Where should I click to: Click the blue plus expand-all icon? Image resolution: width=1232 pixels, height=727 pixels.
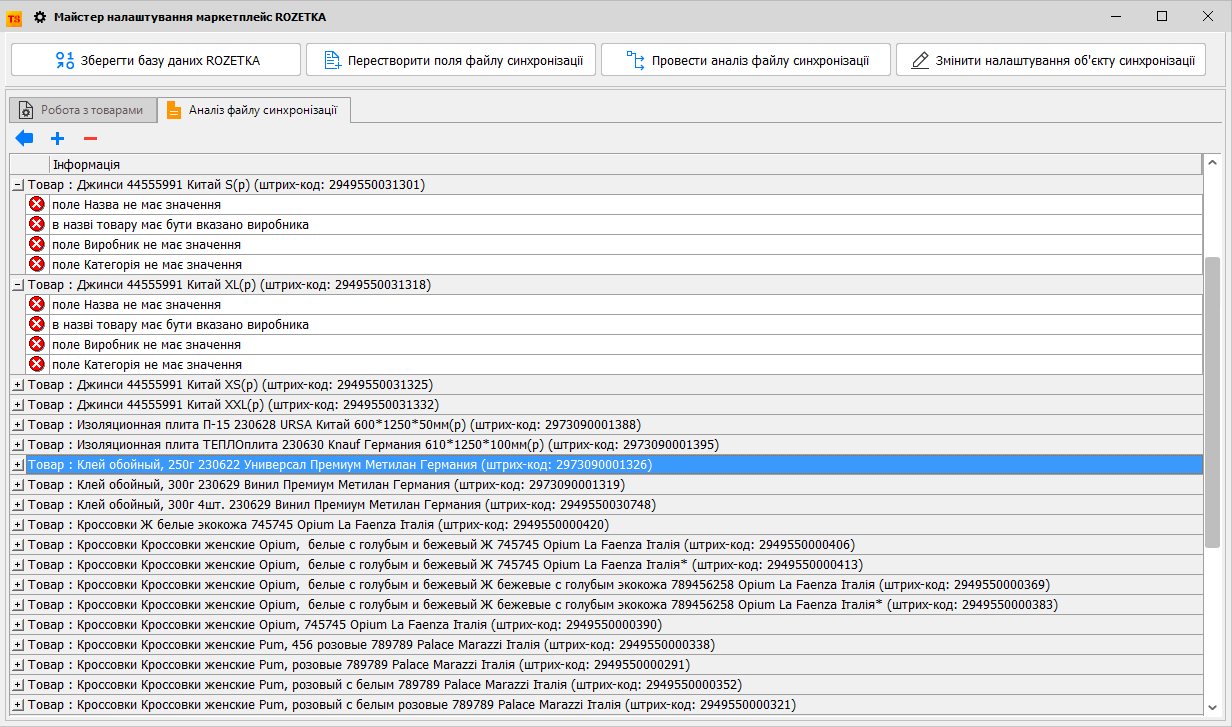pos(58,139)
